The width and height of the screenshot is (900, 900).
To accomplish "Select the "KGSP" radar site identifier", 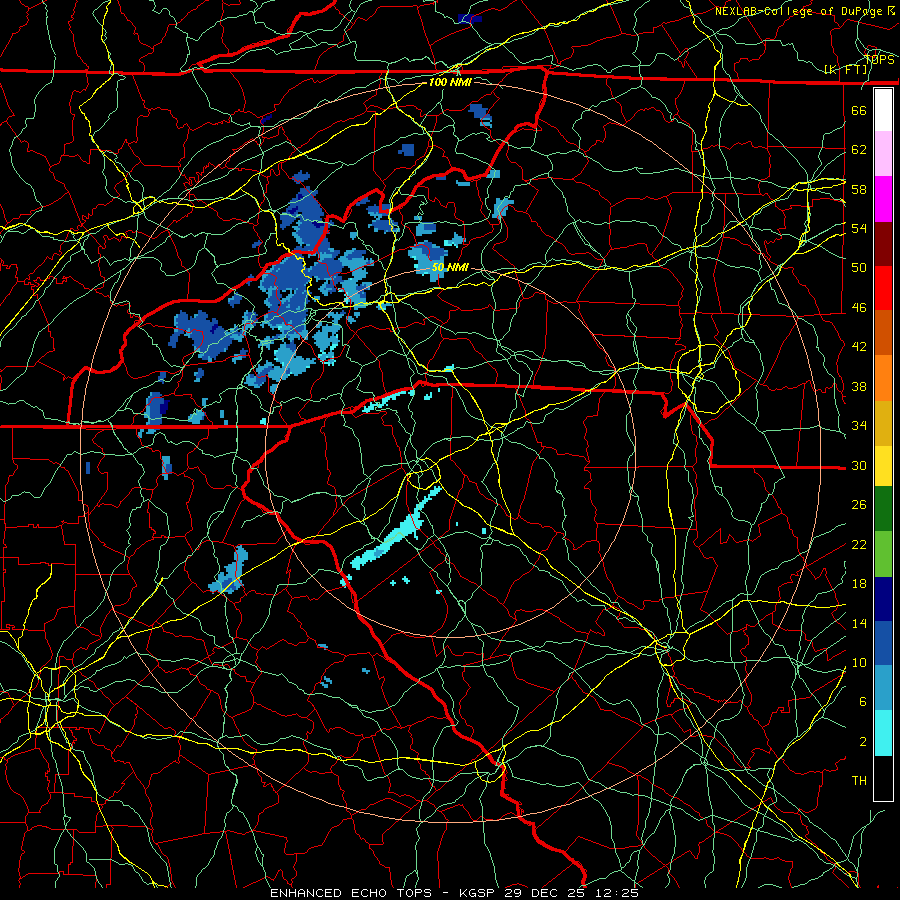I will (x=479, y=893).
